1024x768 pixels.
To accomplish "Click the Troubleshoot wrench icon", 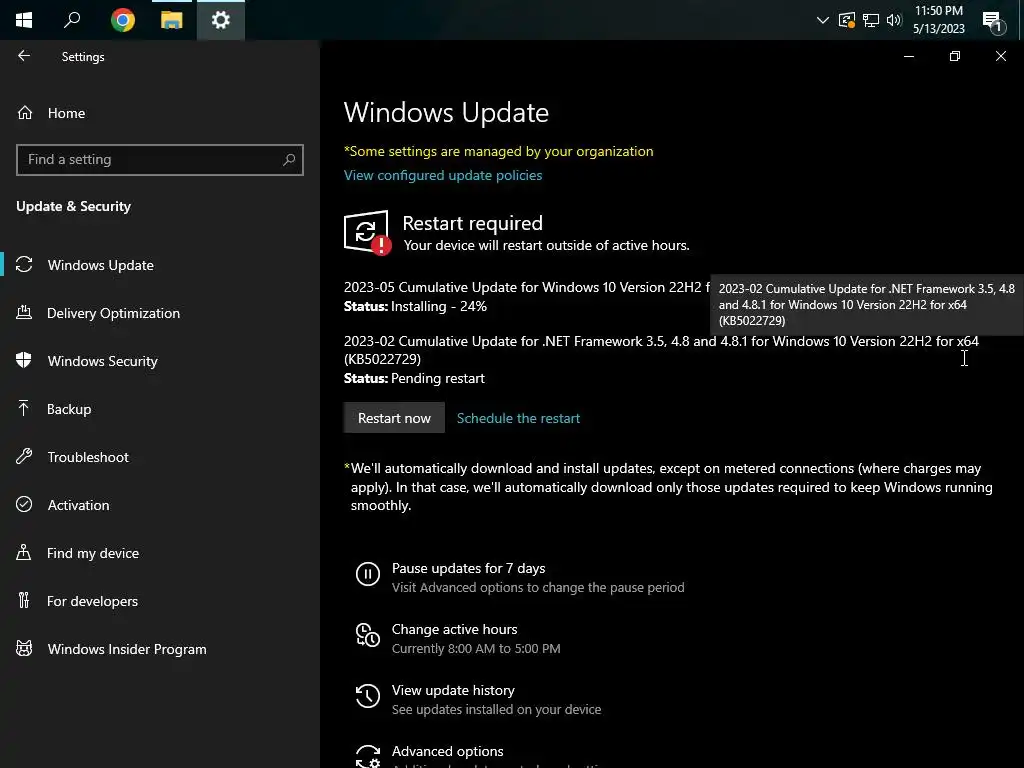I will click(24, 456).
